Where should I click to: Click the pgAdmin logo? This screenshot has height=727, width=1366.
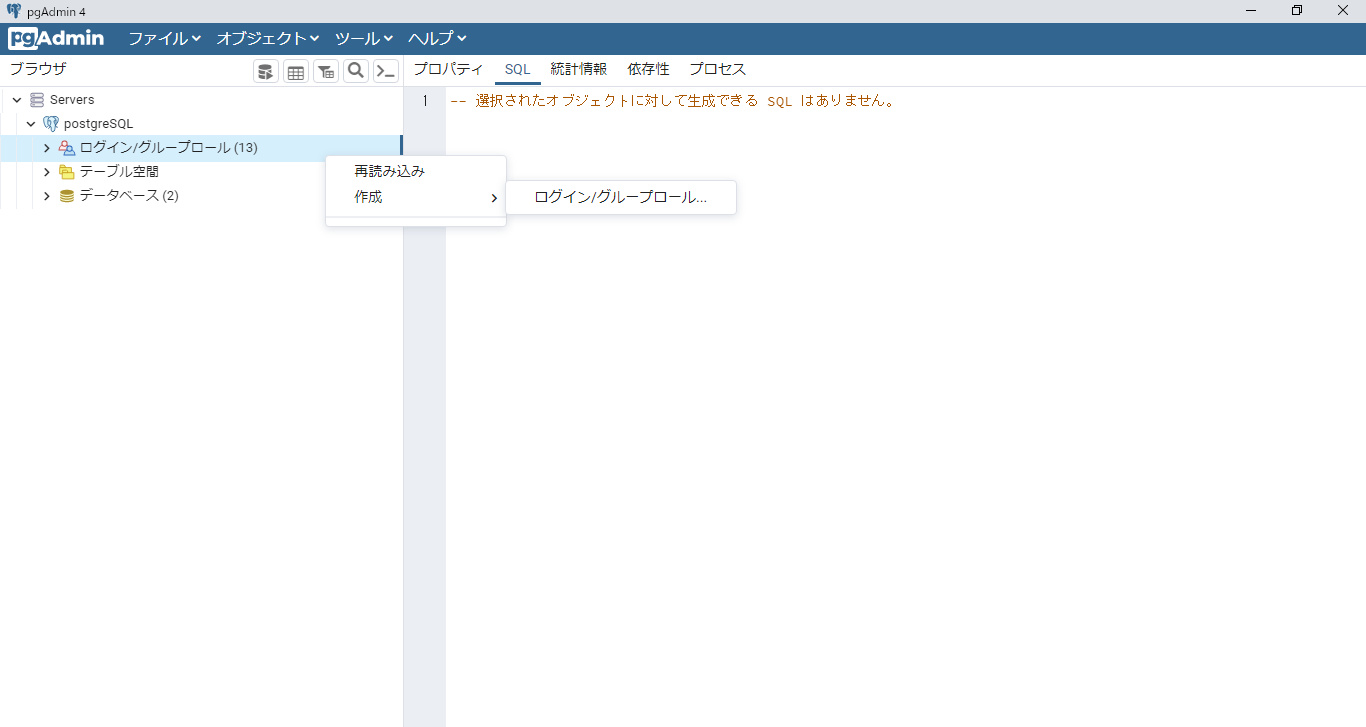[x=56, y=39]
